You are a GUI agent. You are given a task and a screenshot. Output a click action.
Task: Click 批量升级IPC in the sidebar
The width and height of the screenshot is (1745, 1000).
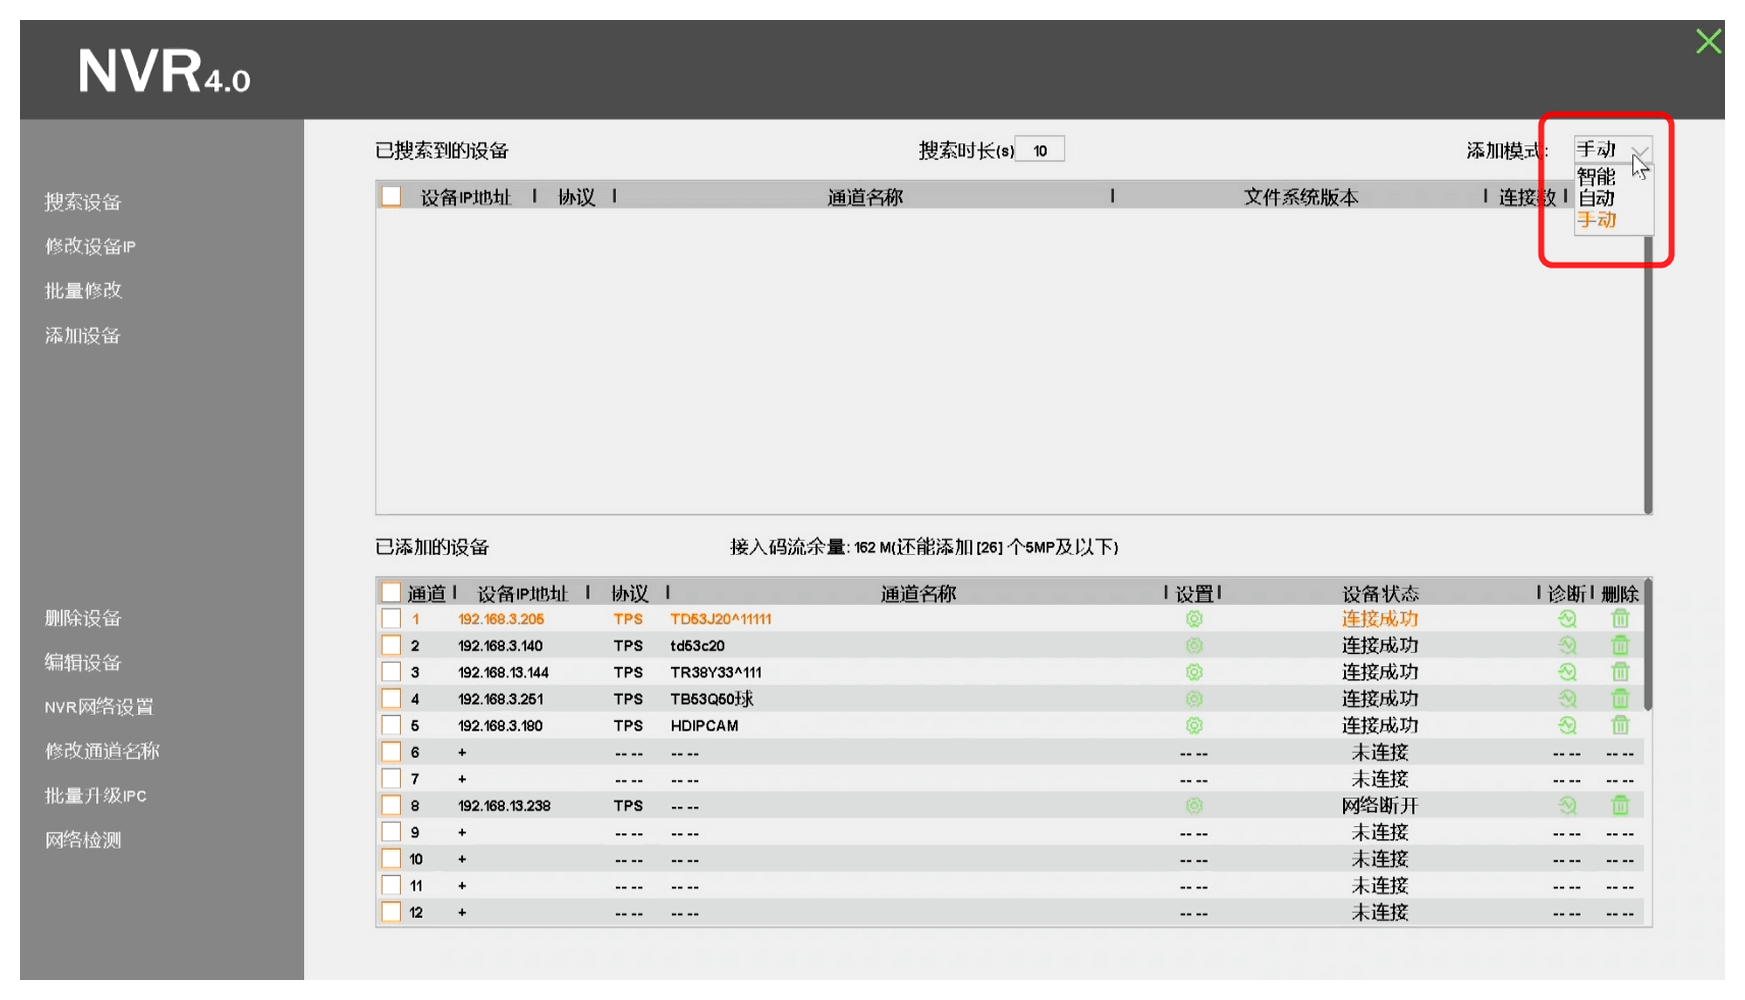95,796
